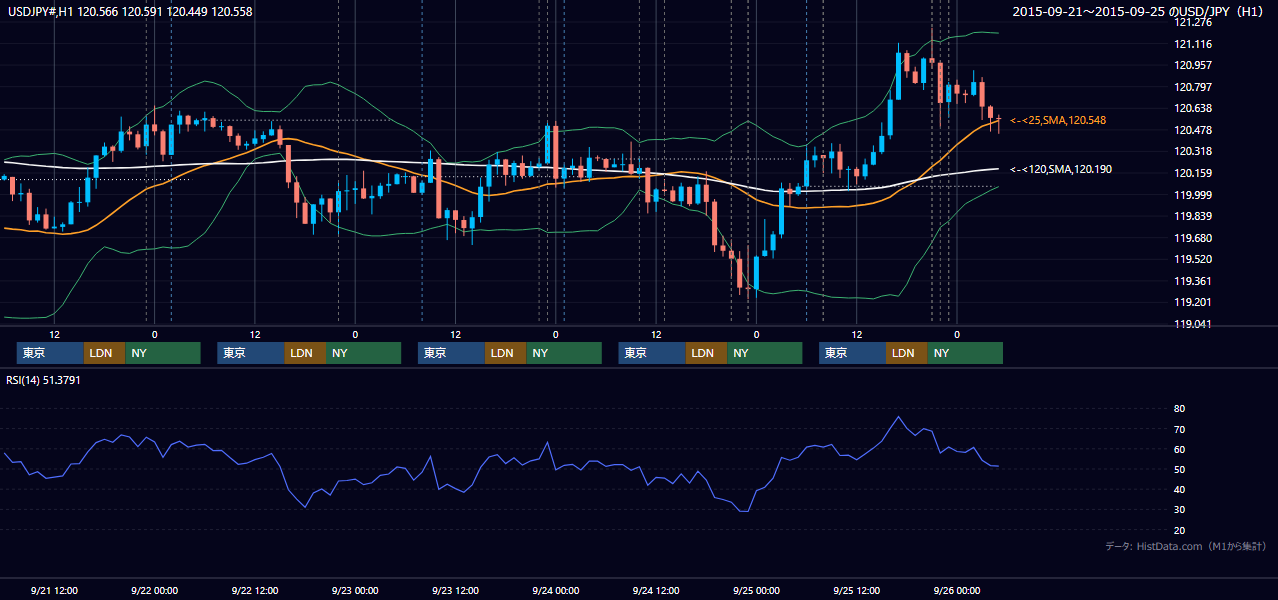
Task: Click the 120.478 price axis label
Action: [1194, 130]
